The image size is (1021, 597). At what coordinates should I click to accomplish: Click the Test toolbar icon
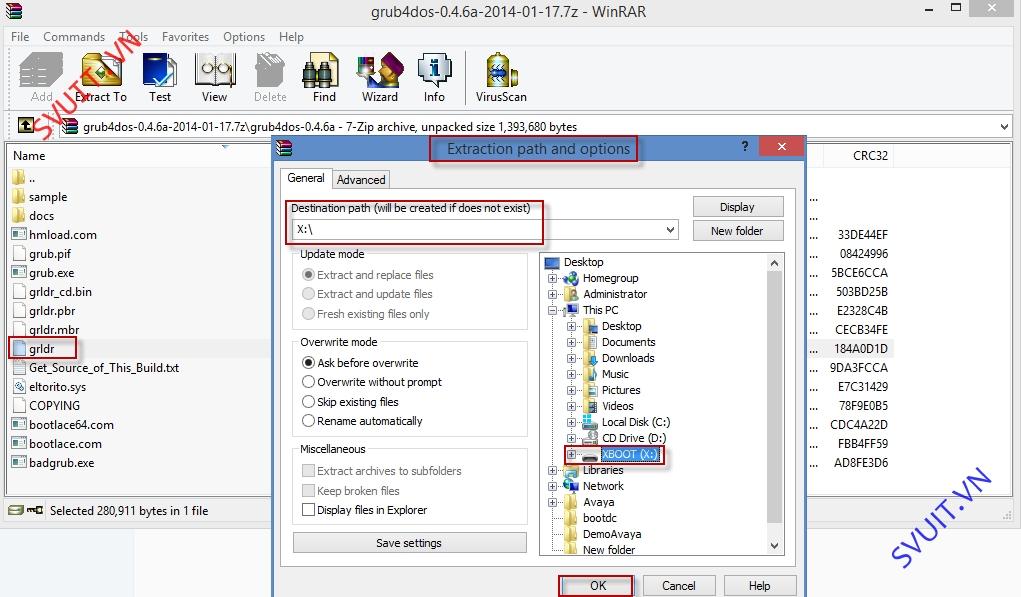click(160, 70)
